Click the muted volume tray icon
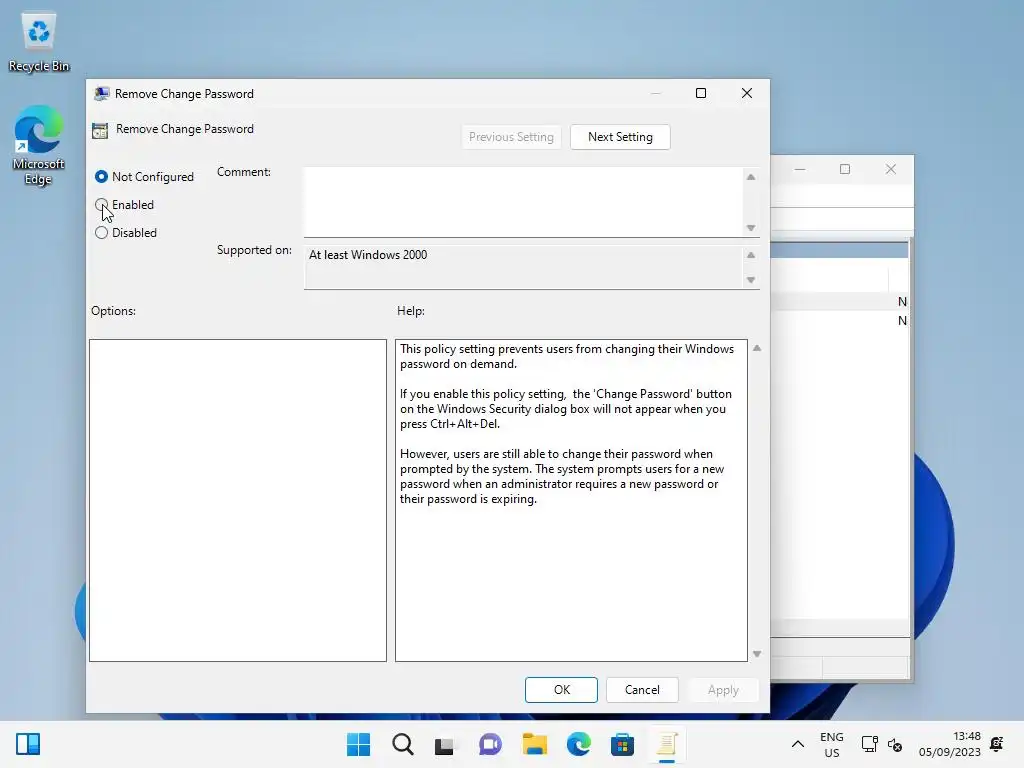 pyautogui.click(x=895, y=744)
